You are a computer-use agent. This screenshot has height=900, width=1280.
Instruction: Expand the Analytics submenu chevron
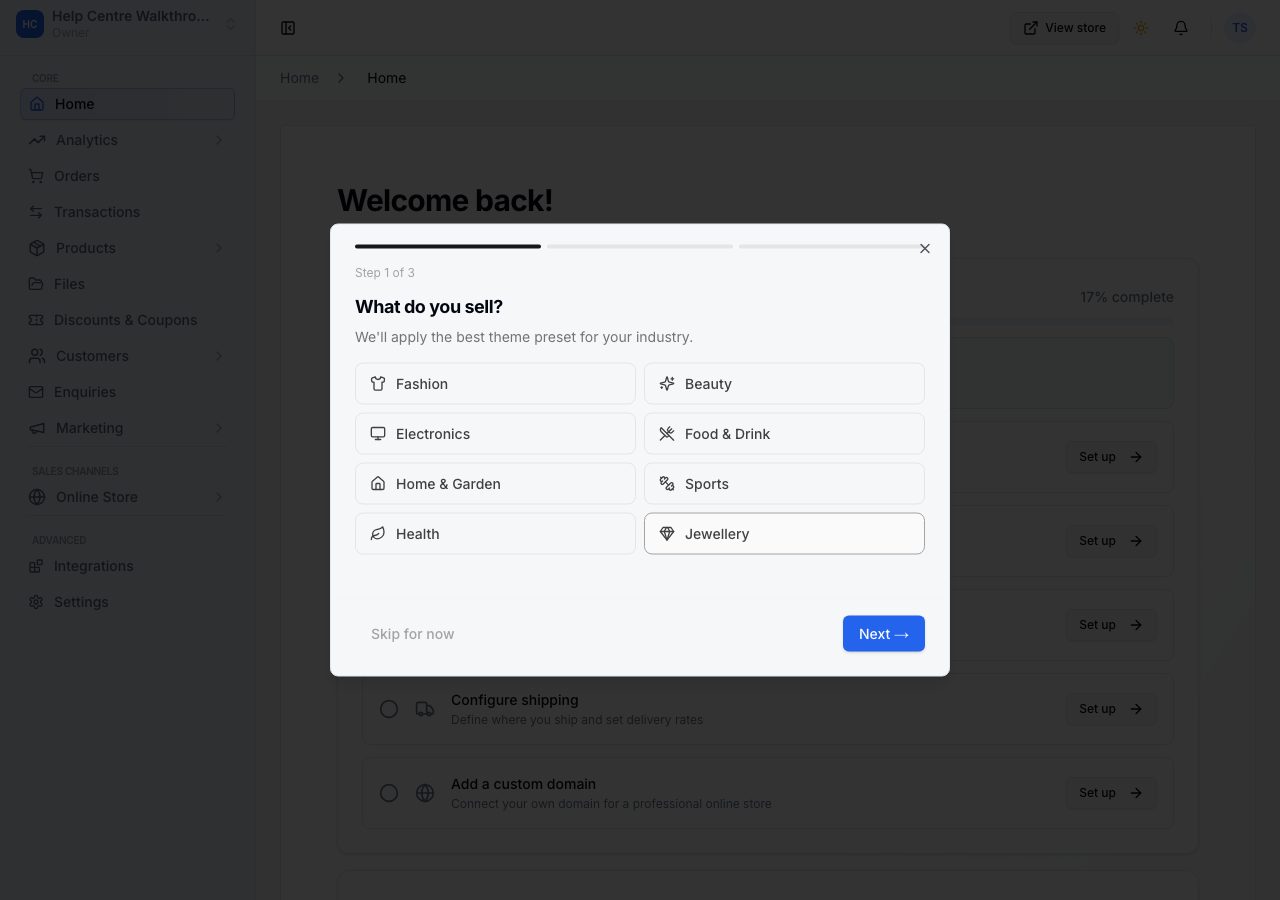[219, 140]
